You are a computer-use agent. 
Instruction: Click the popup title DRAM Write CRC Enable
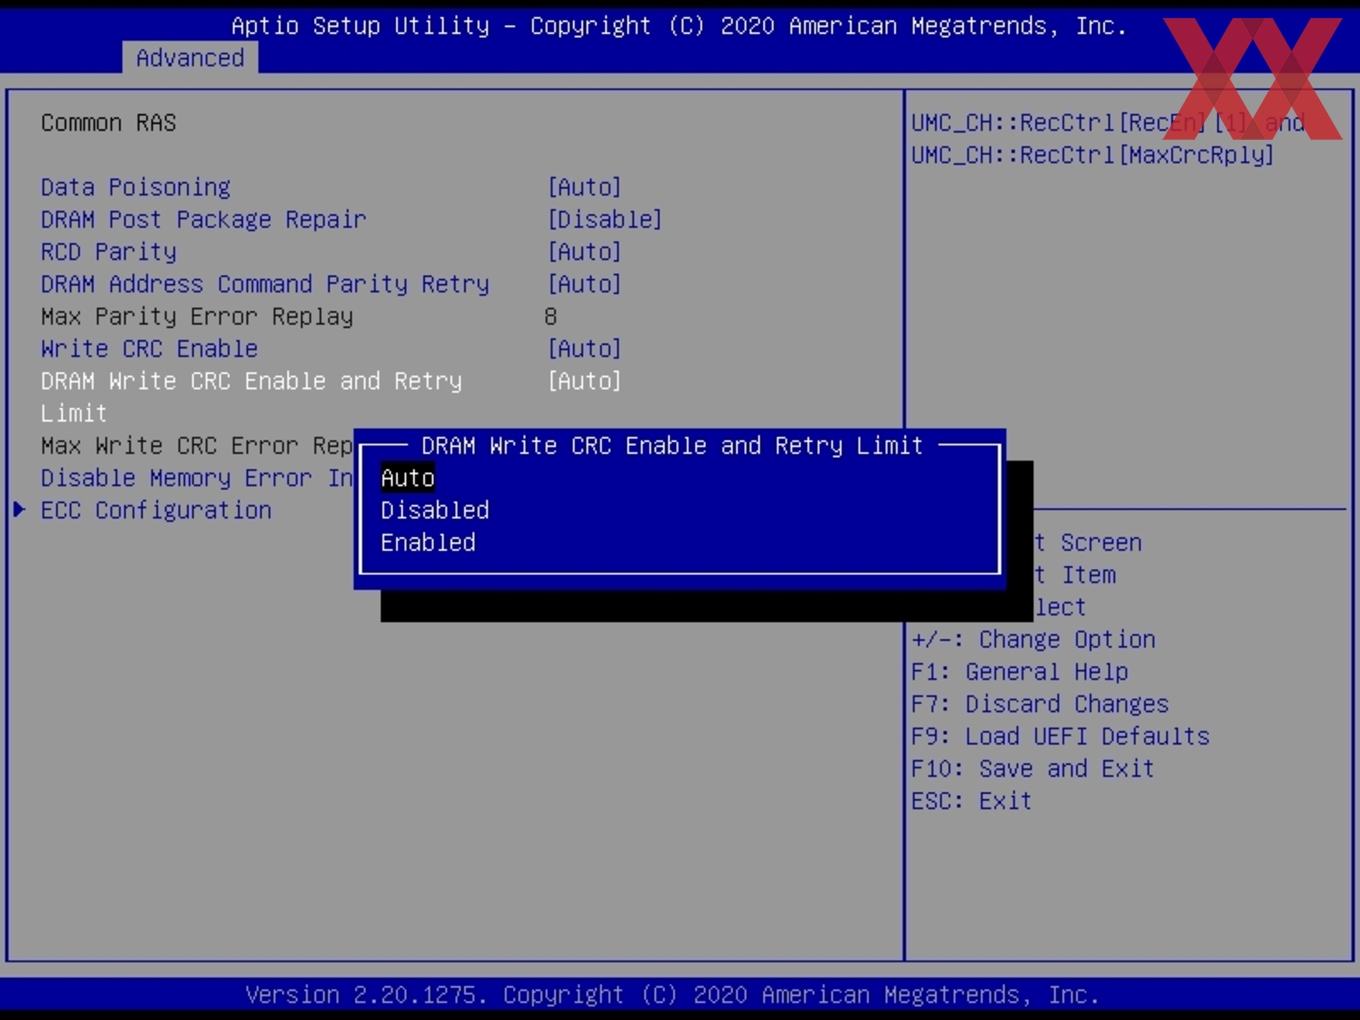[672, 445]
